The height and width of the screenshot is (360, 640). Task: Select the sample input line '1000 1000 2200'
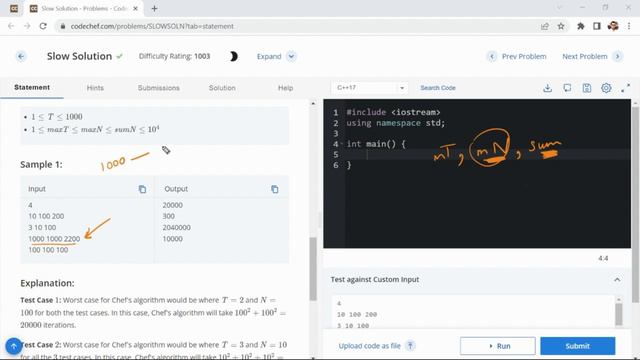click(x=54, y=239)
